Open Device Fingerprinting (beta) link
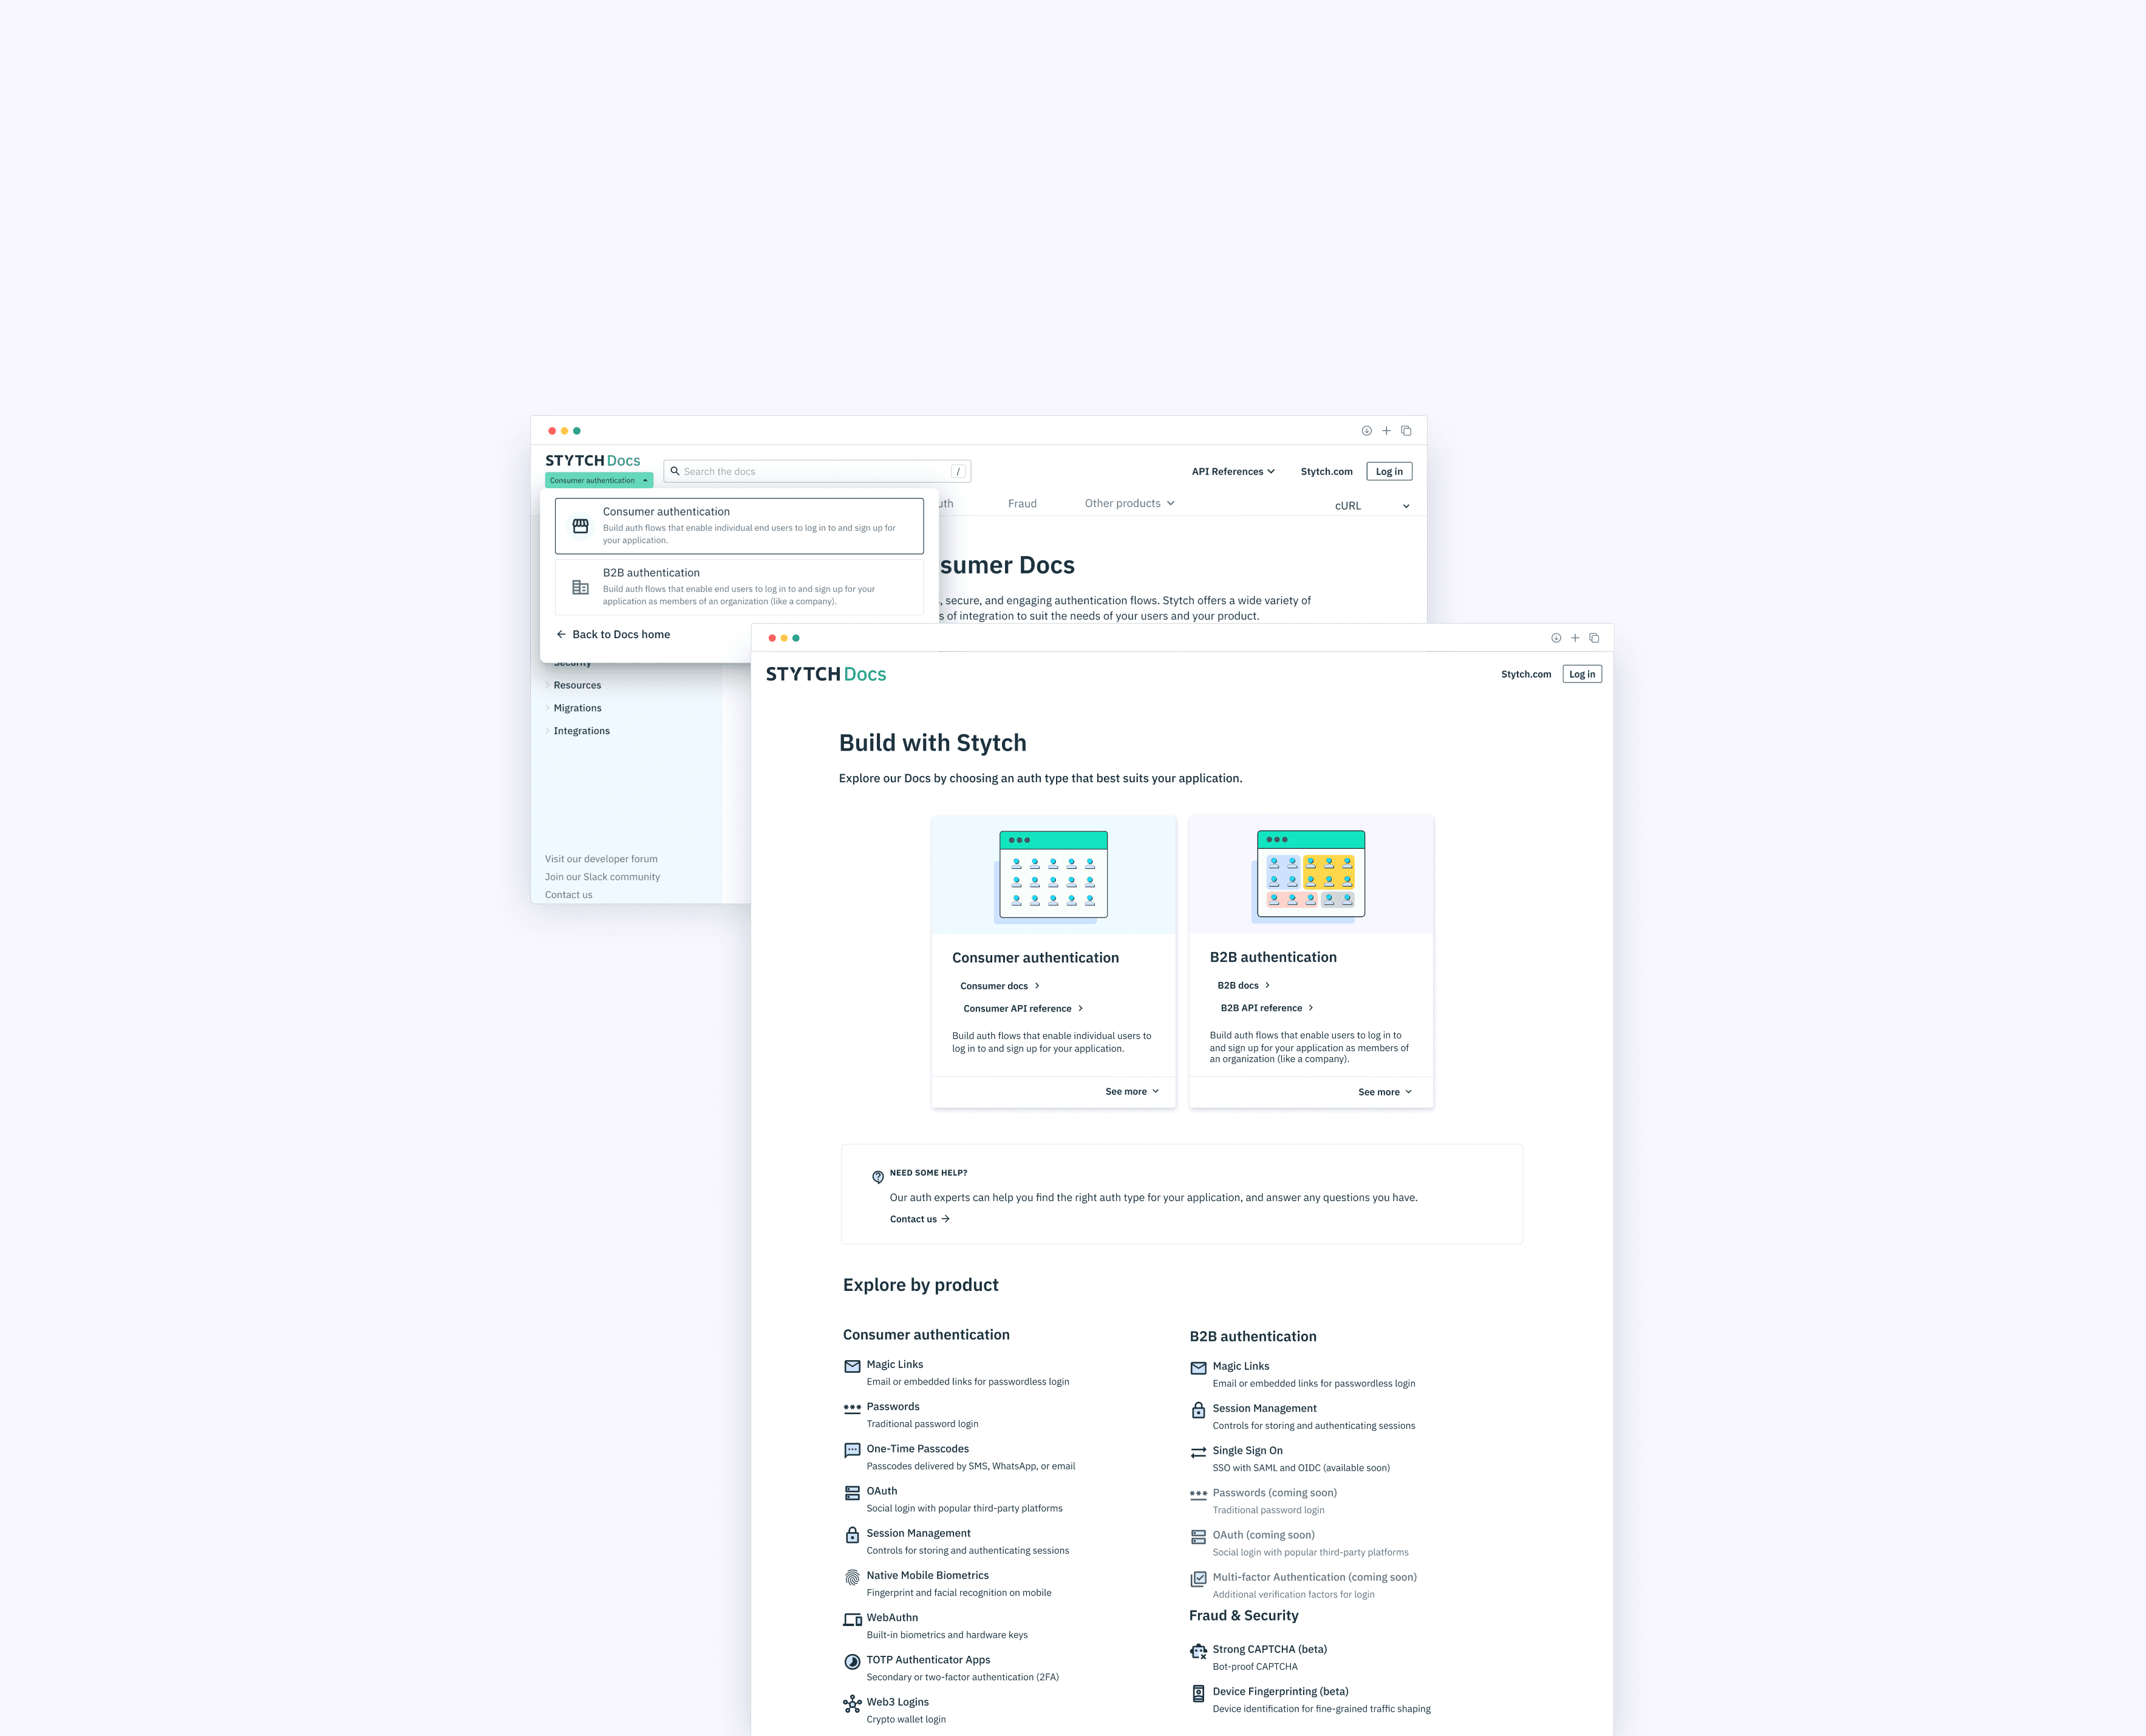This screenshot has height=1736, width=2146. point(1280,1691)
